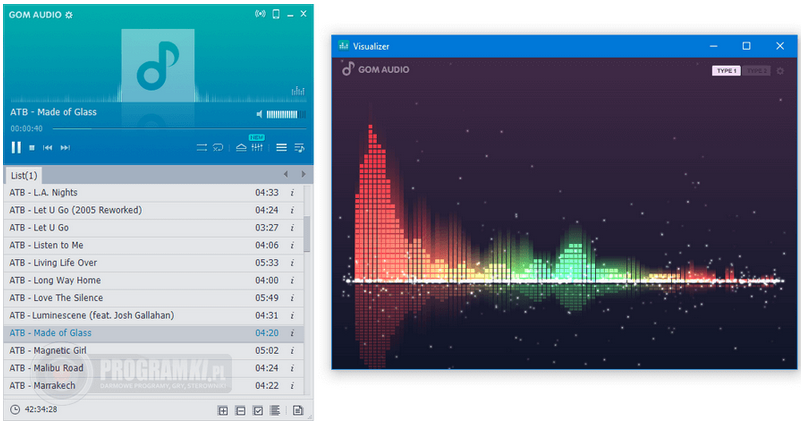Select track ATB - Marrakech
The height and width of the screenshot is (426, 801).
click(x=153, y=385)
